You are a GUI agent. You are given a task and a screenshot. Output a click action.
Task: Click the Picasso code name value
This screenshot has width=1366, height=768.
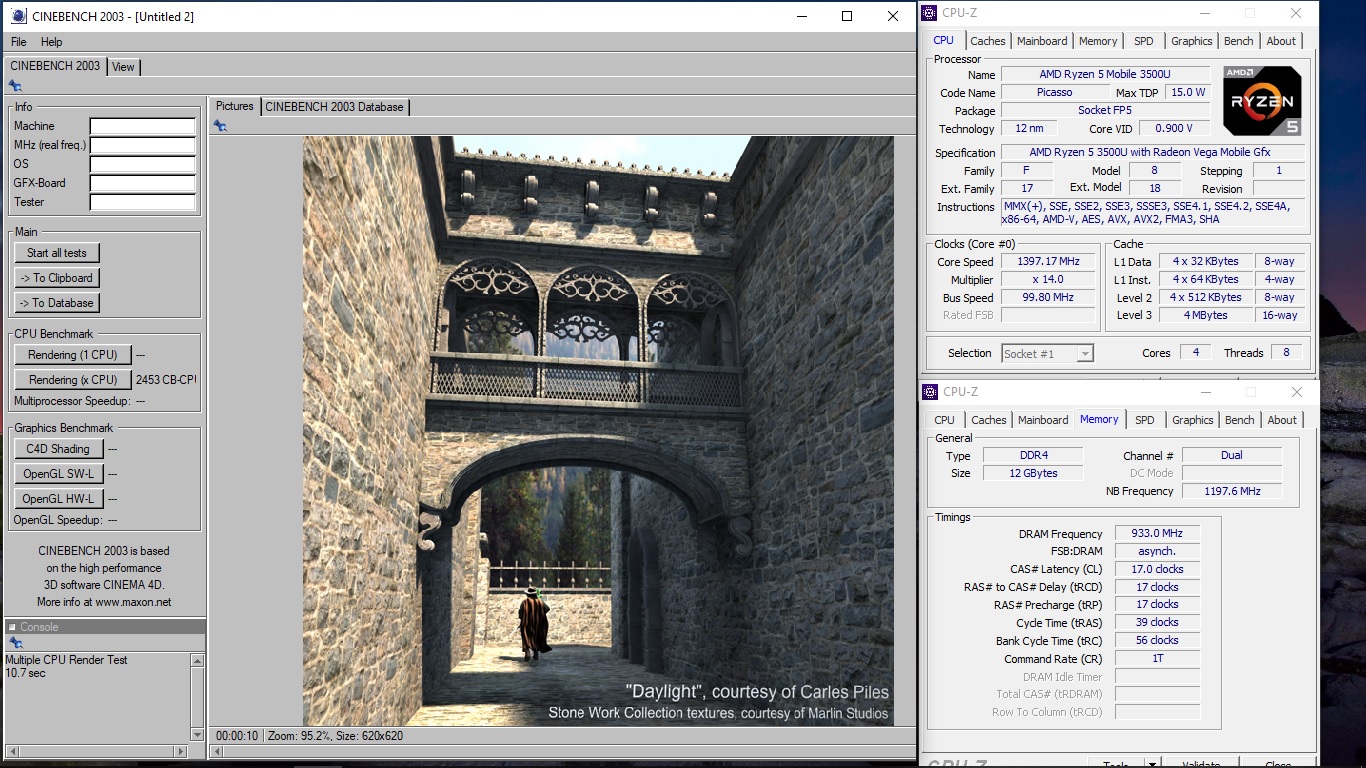pos(1054,93)
